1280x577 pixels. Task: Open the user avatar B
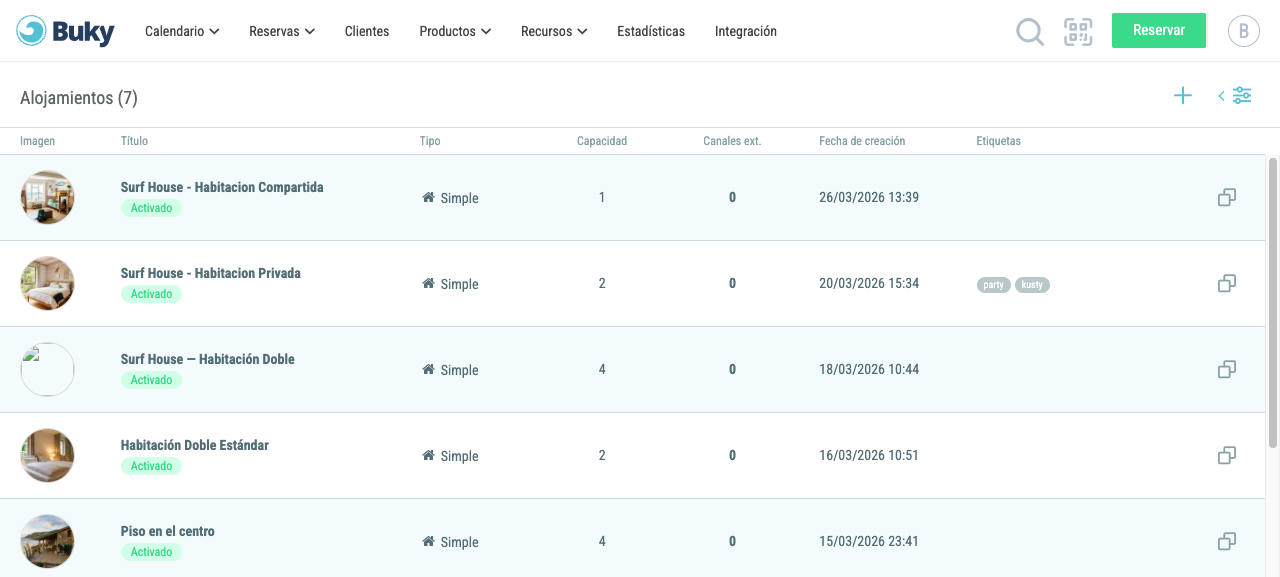point(1244,31)
